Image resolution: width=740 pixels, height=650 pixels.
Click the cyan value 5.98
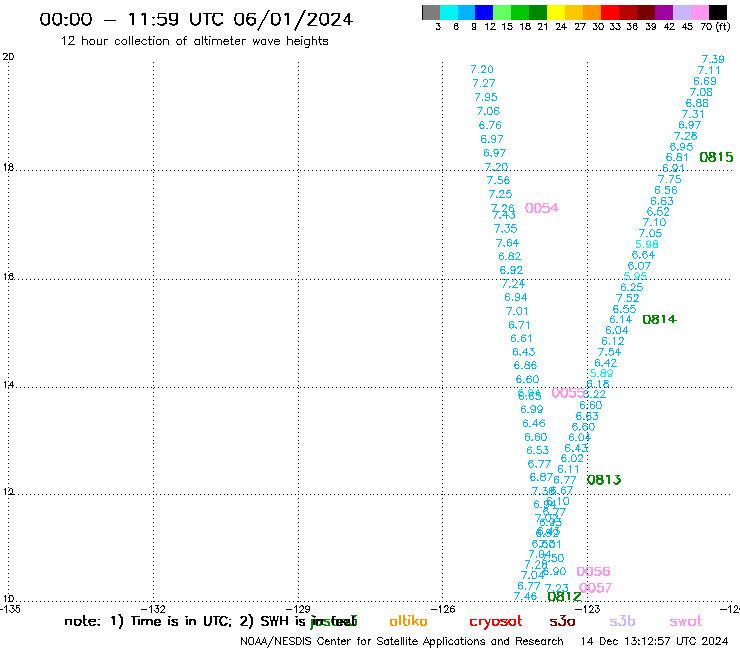click(647, 244)
